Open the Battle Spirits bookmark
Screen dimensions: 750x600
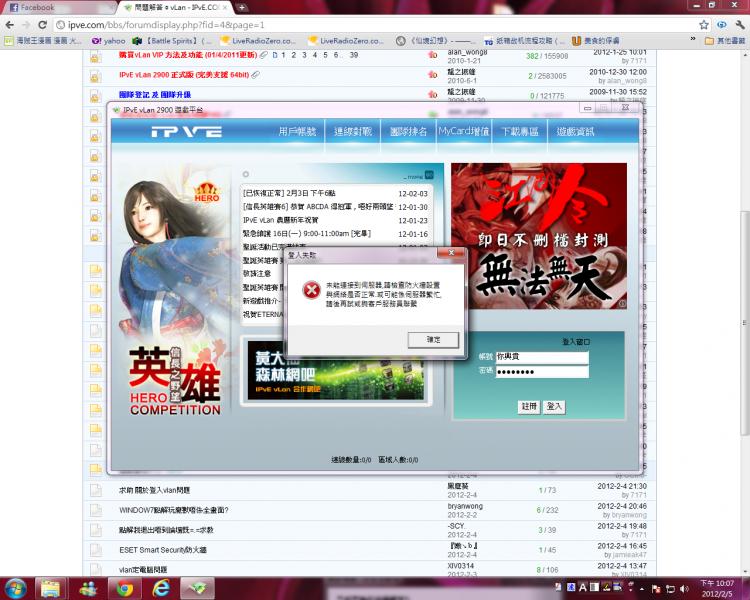pyautogui.click(x=171, y=41)
